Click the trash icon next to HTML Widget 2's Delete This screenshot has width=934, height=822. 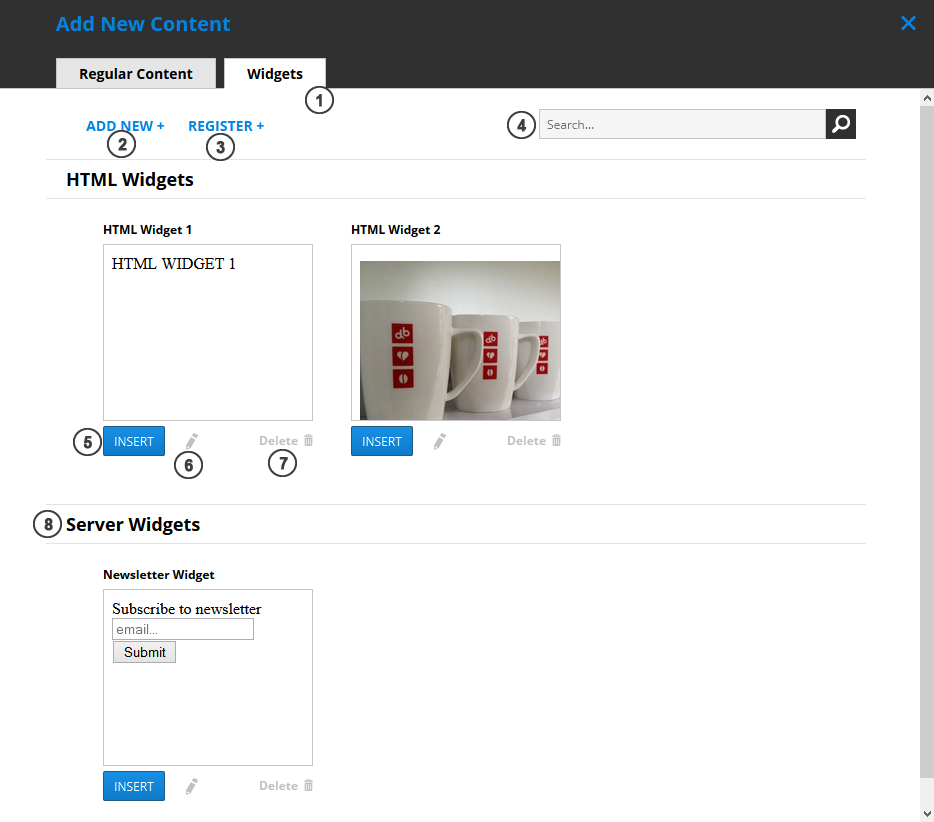555,440
